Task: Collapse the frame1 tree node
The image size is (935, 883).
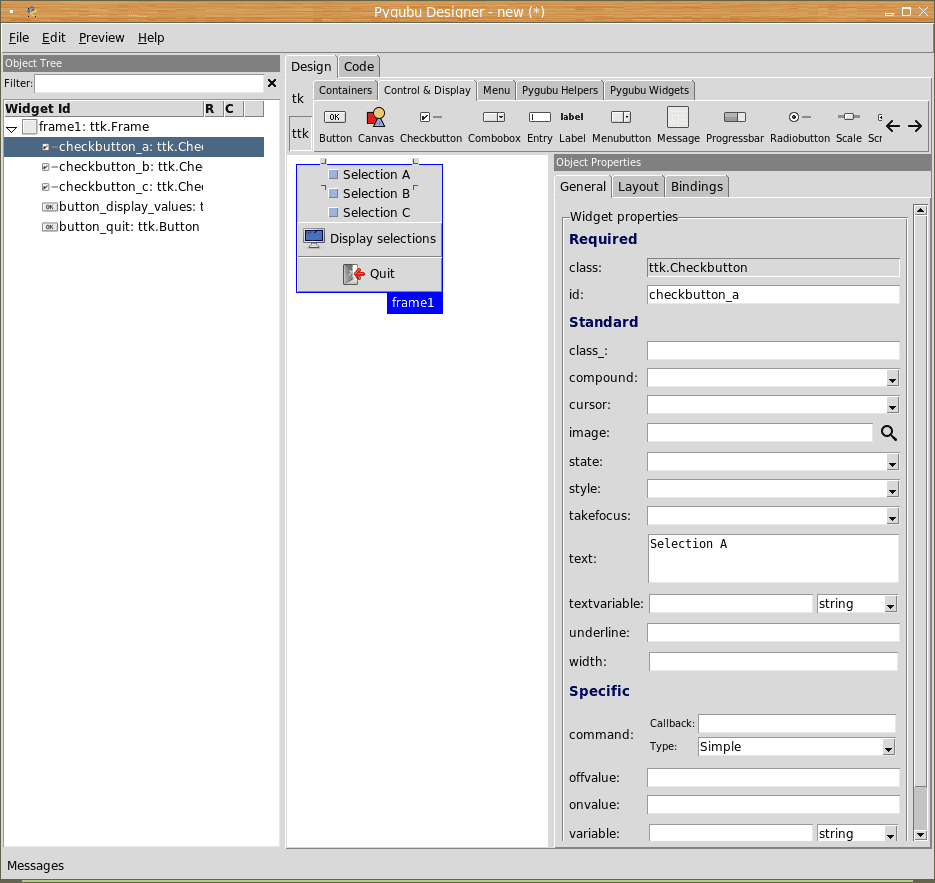Action: (12, 128)
